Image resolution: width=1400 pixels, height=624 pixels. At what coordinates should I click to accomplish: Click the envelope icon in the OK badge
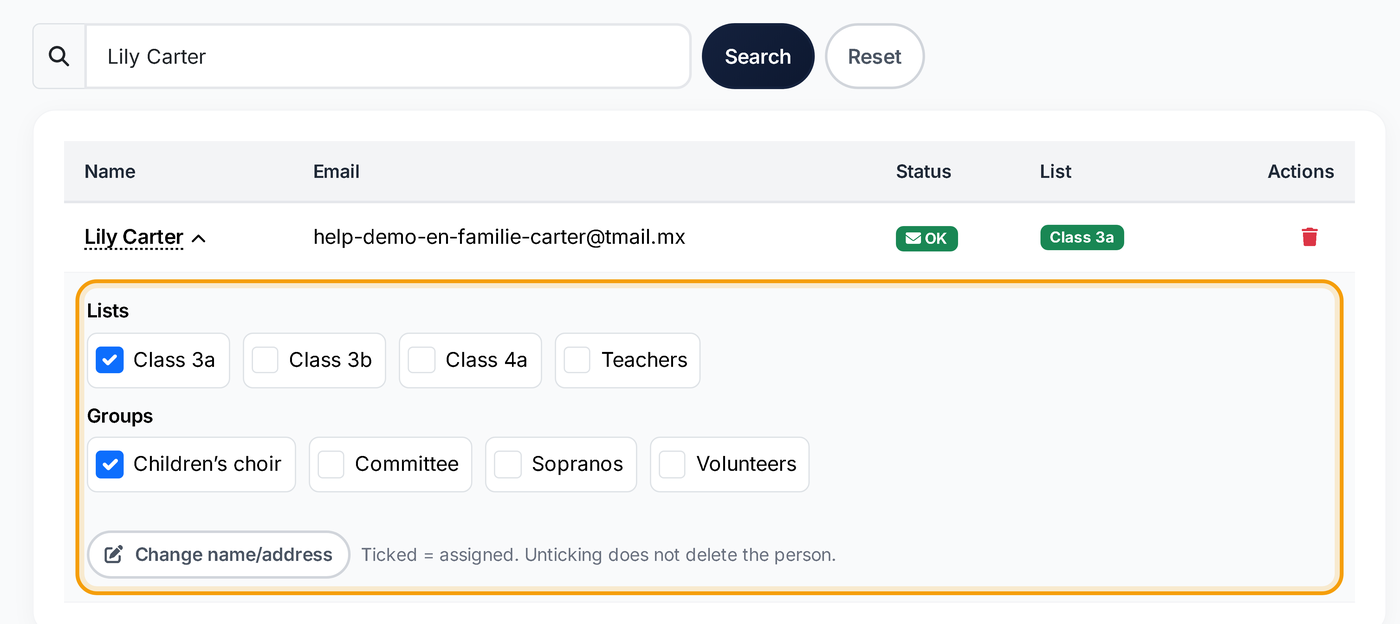click(x=913, y=238)
